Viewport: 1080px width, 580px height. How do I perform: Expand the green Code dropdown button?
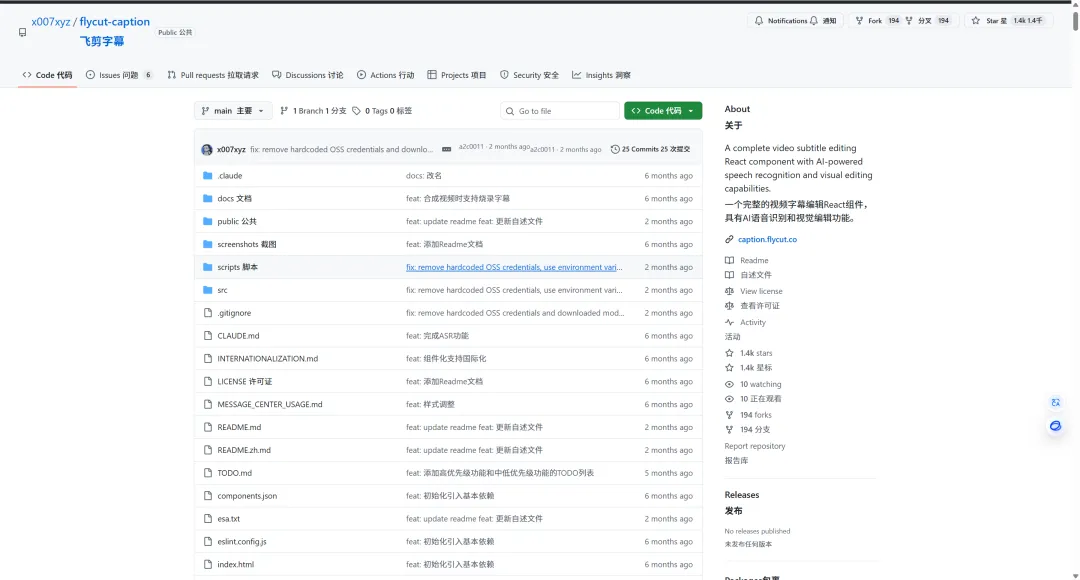coord(663,111)
